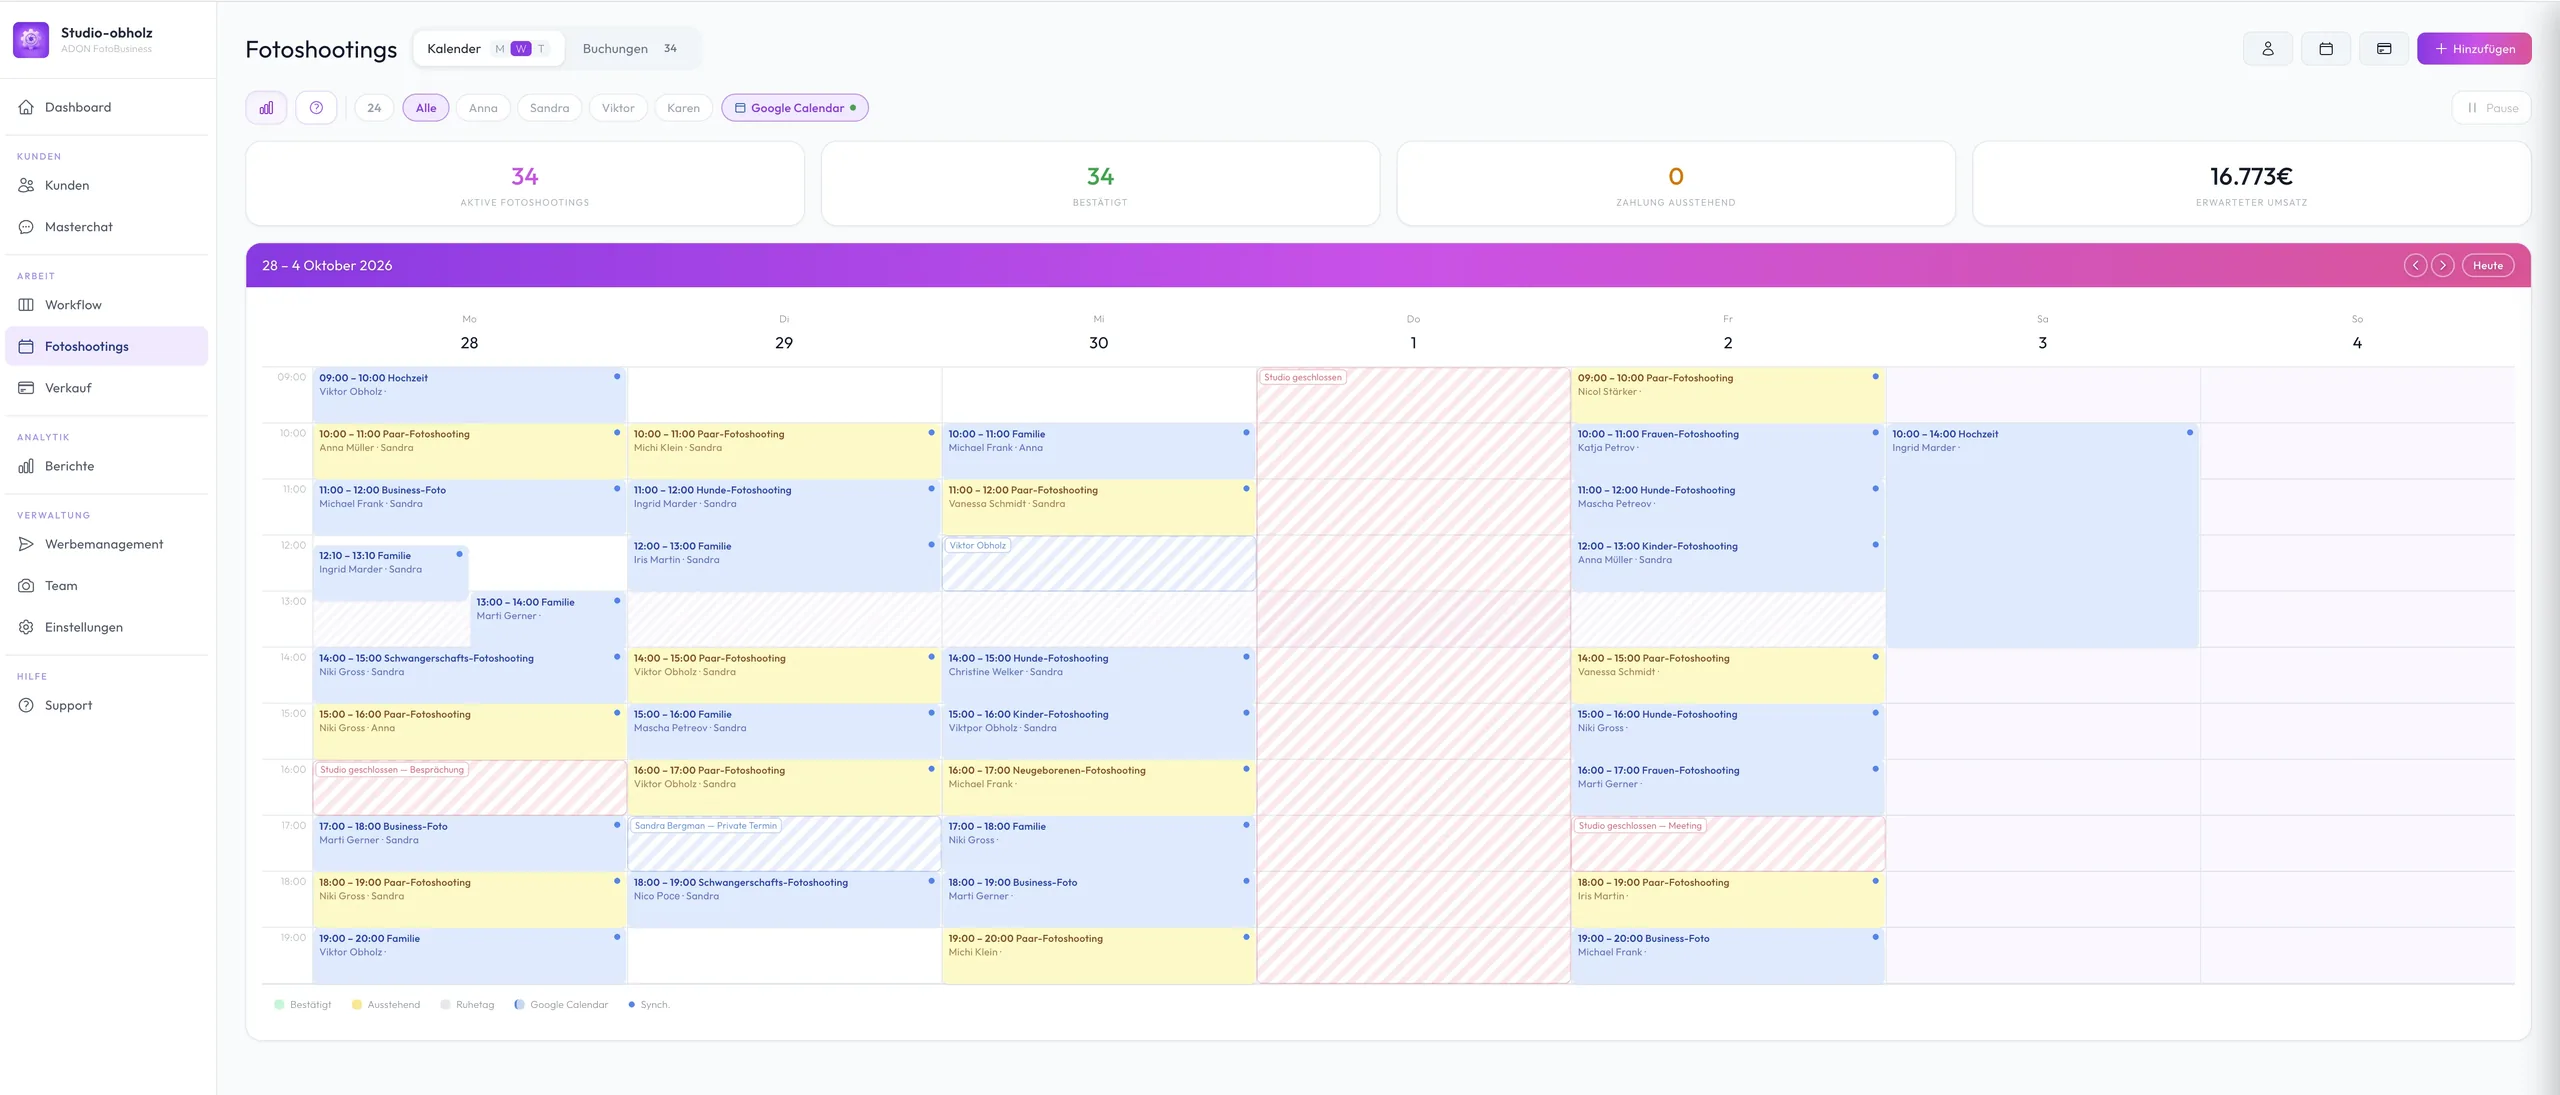Open the person icon button in header
The height and width of the screenshot is (1095, 2560).
(2268, 49)
